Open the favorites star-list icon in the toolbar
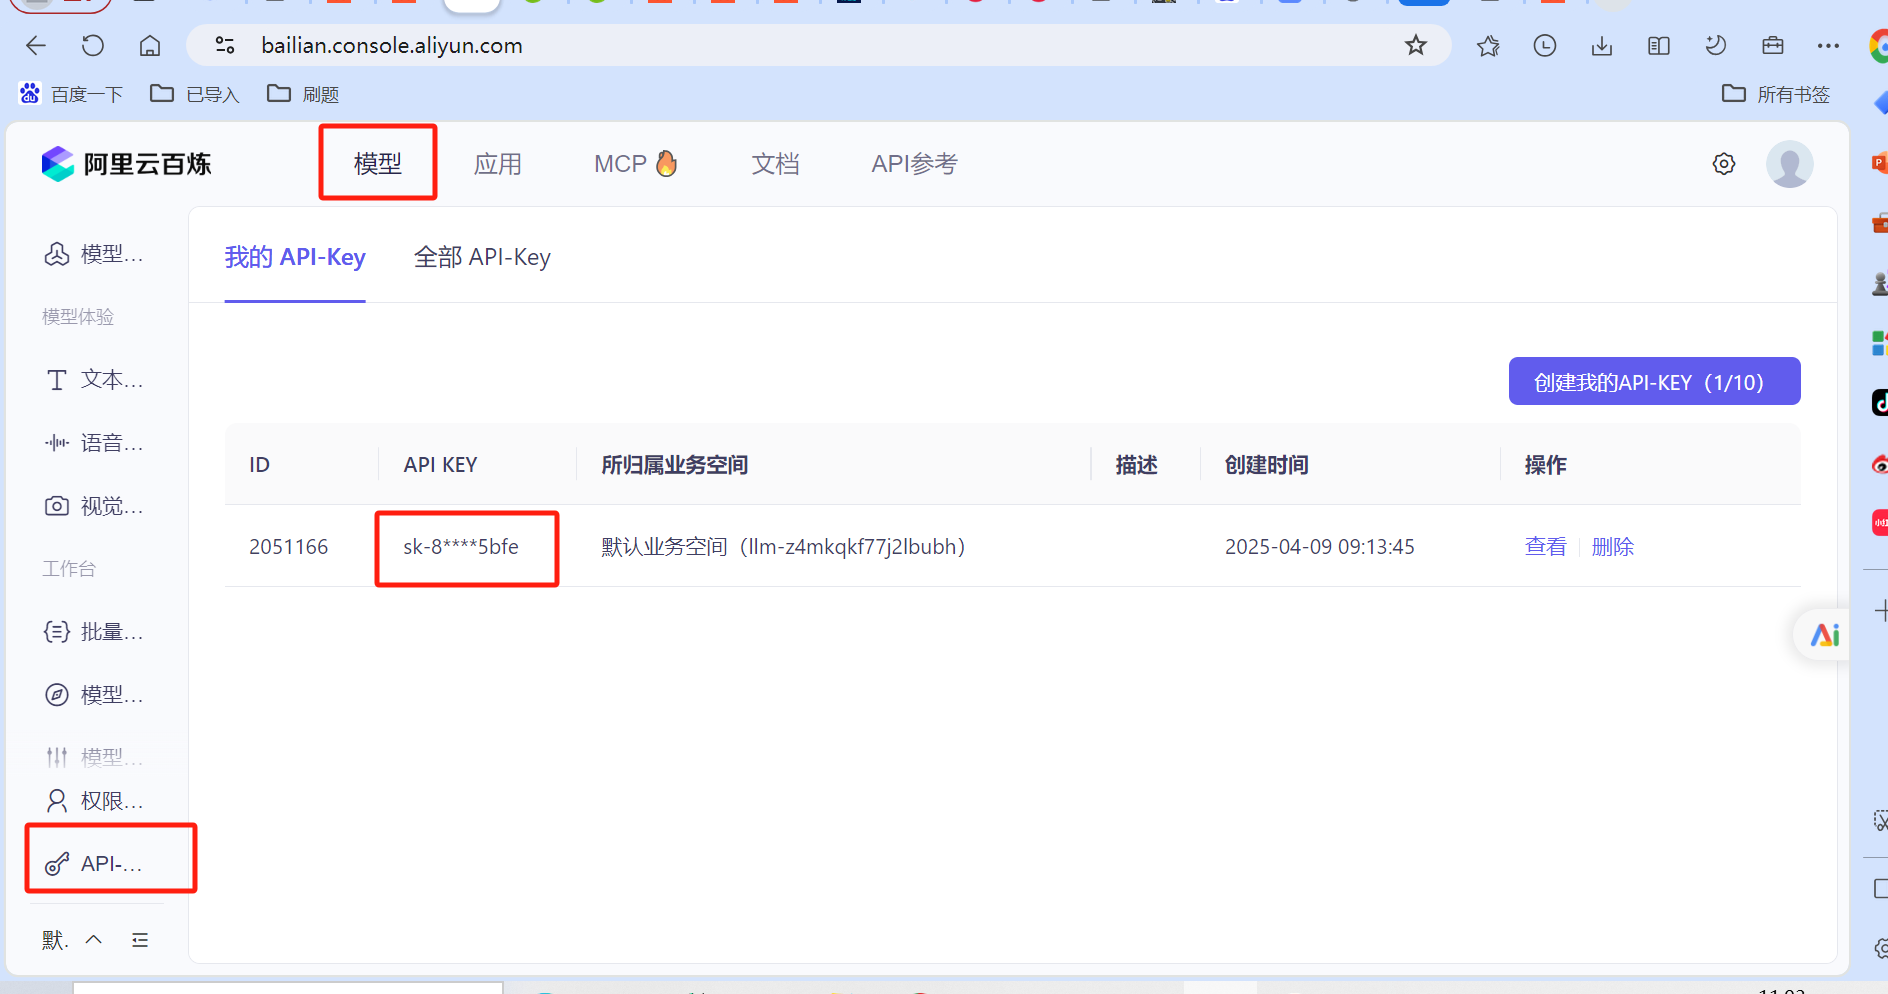The image size is (1888, 994). 1488,45
